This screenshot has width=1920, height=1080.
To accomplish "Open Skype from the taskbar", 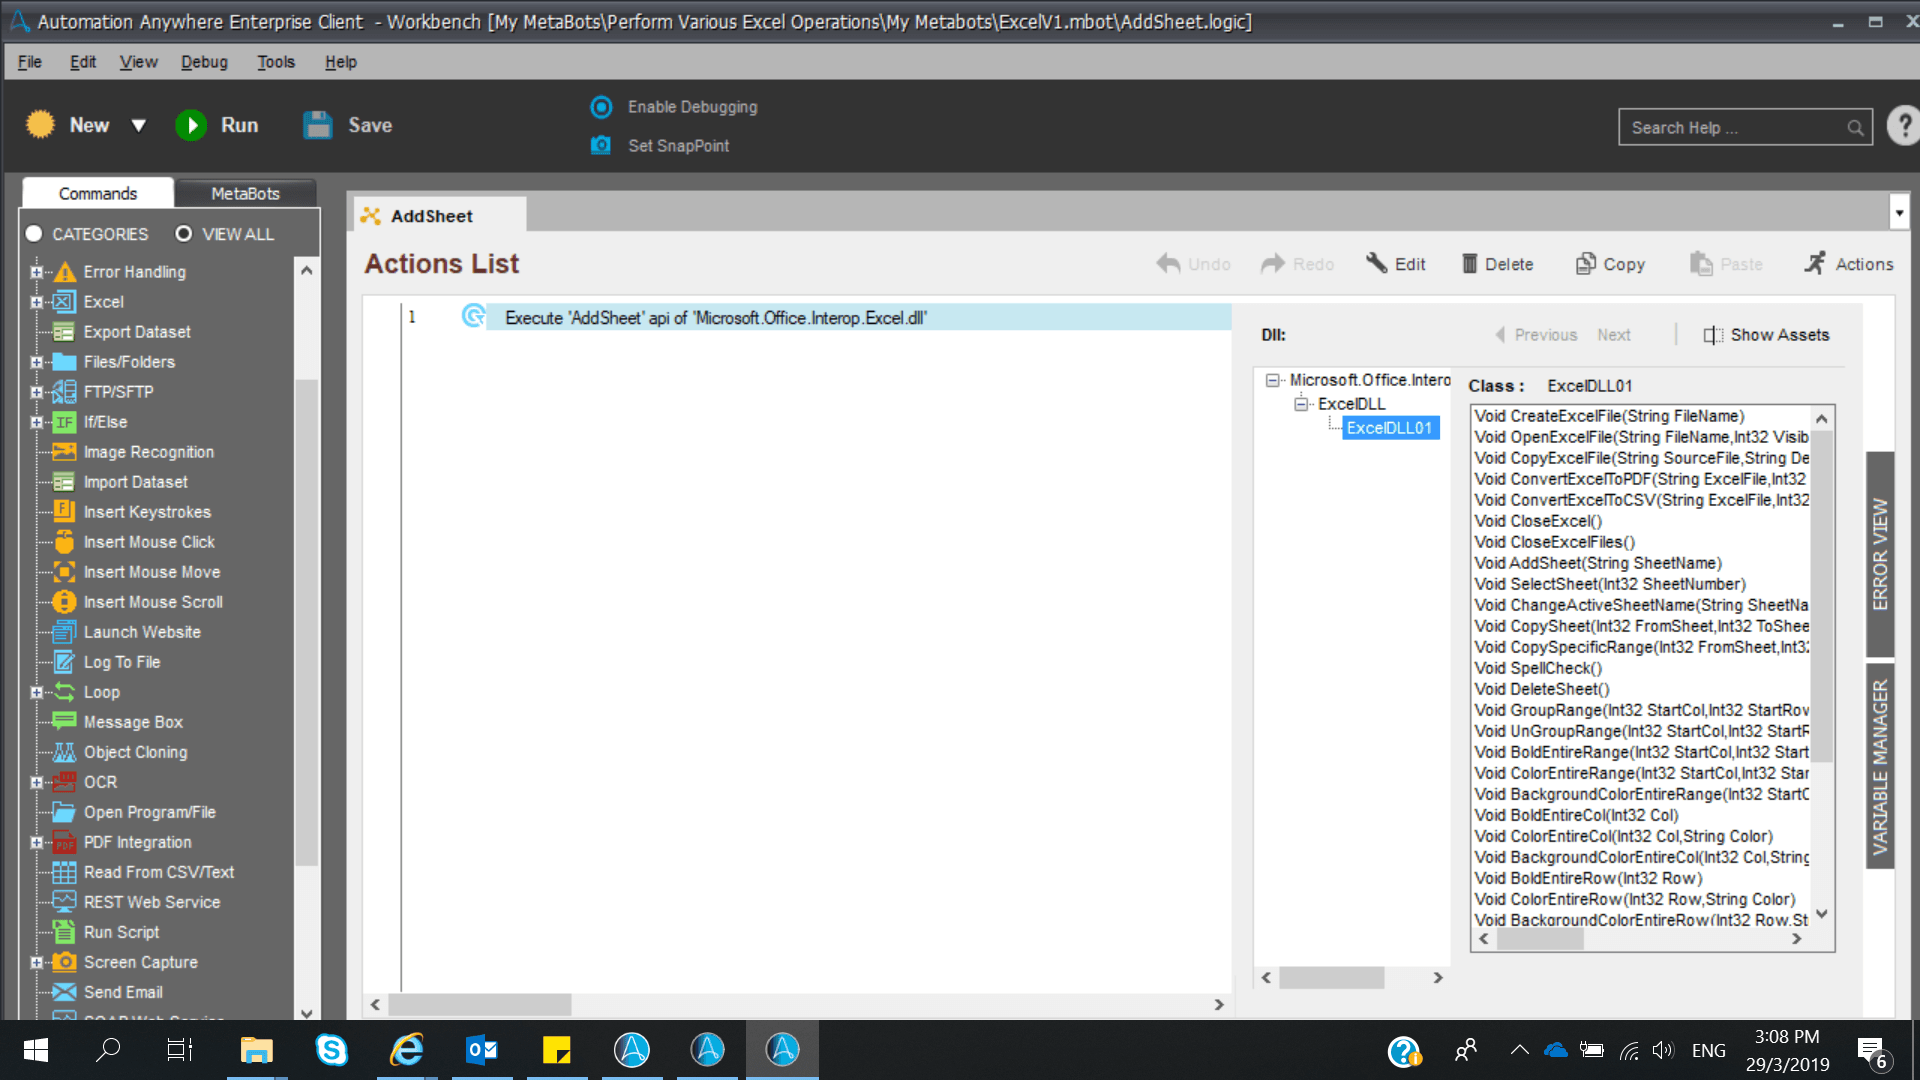I will point(331,1050).
